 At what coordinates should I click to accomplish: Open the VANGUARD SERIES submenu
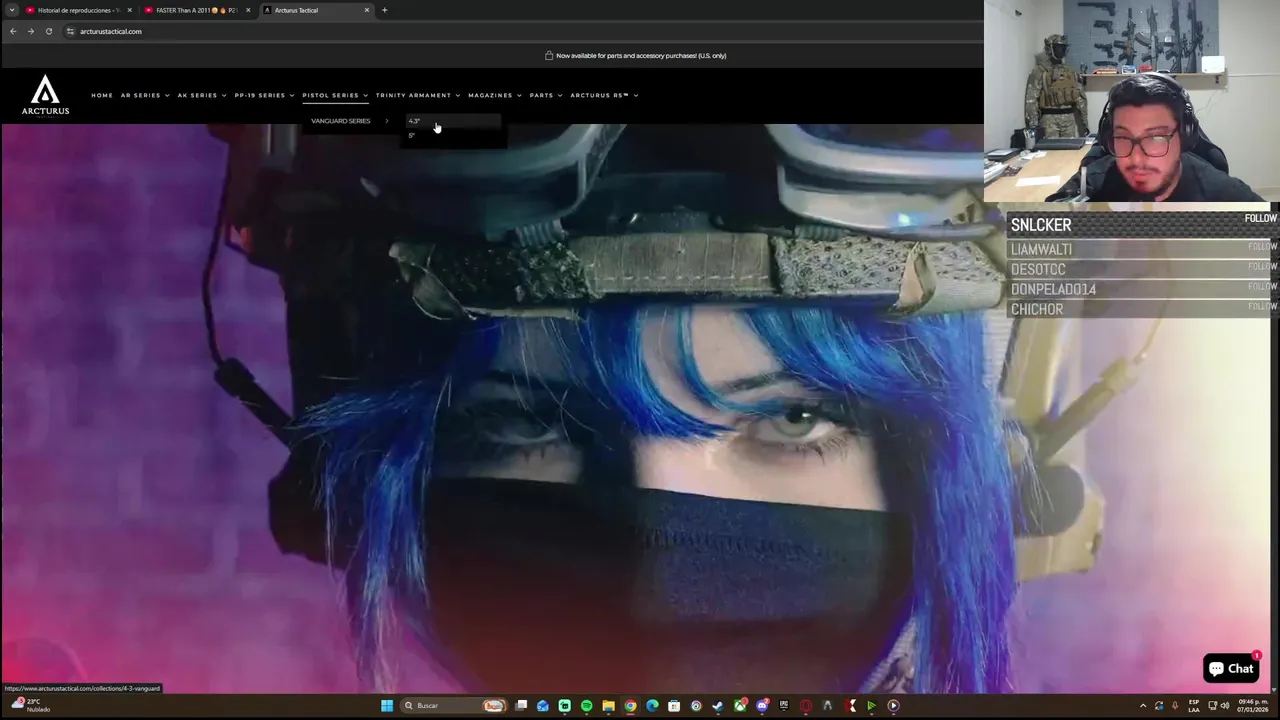pyautogui.click(x=350, y=121)
